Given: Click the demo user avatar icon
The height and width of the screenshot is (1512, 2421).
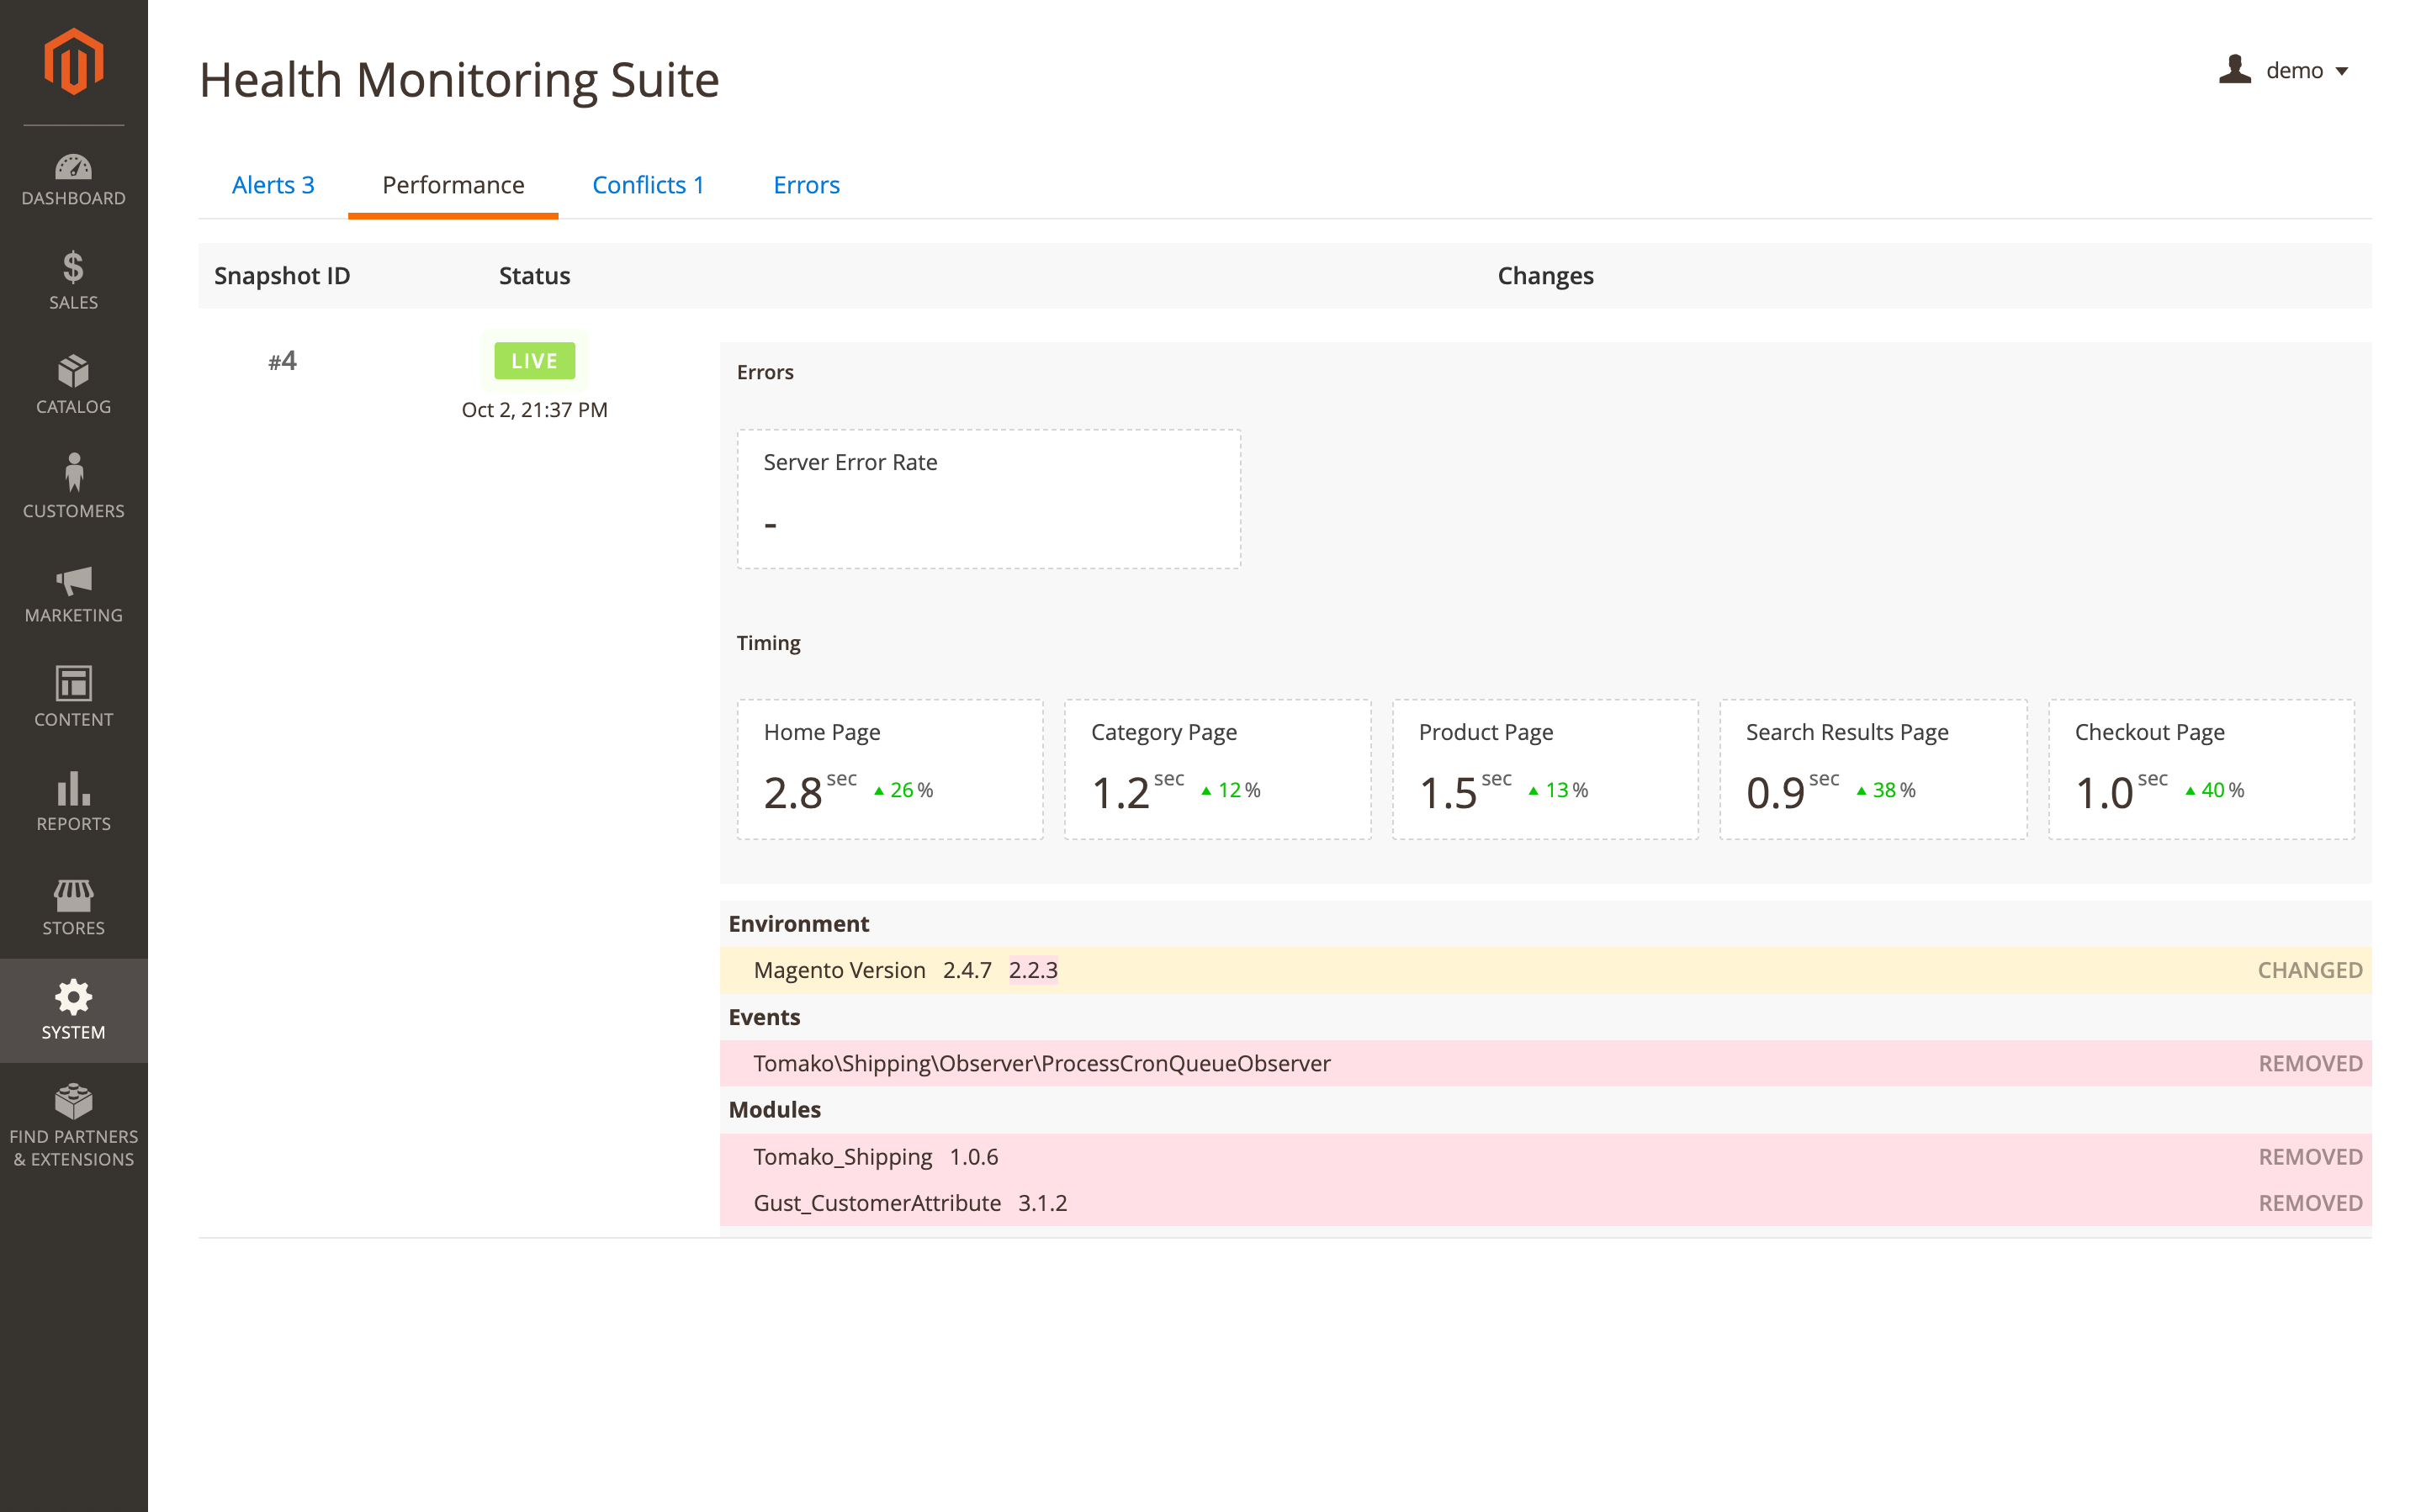Looking at the screenshot, I should click(2234, 70).
